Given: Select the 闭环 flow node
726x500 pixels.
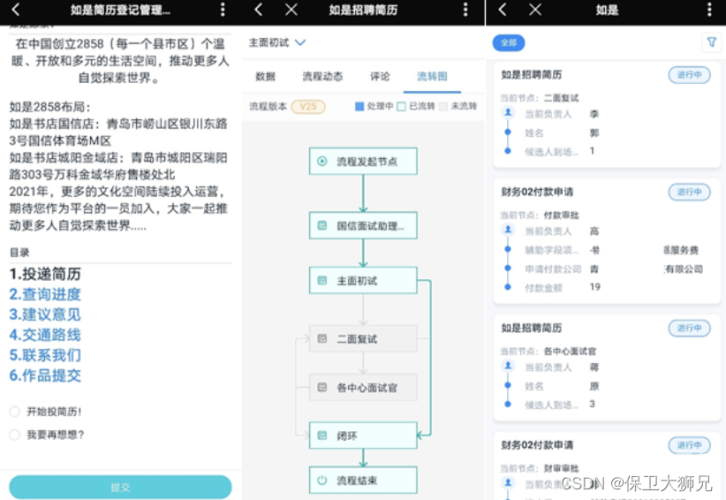Looking at the screenshot, I should 363,436.
